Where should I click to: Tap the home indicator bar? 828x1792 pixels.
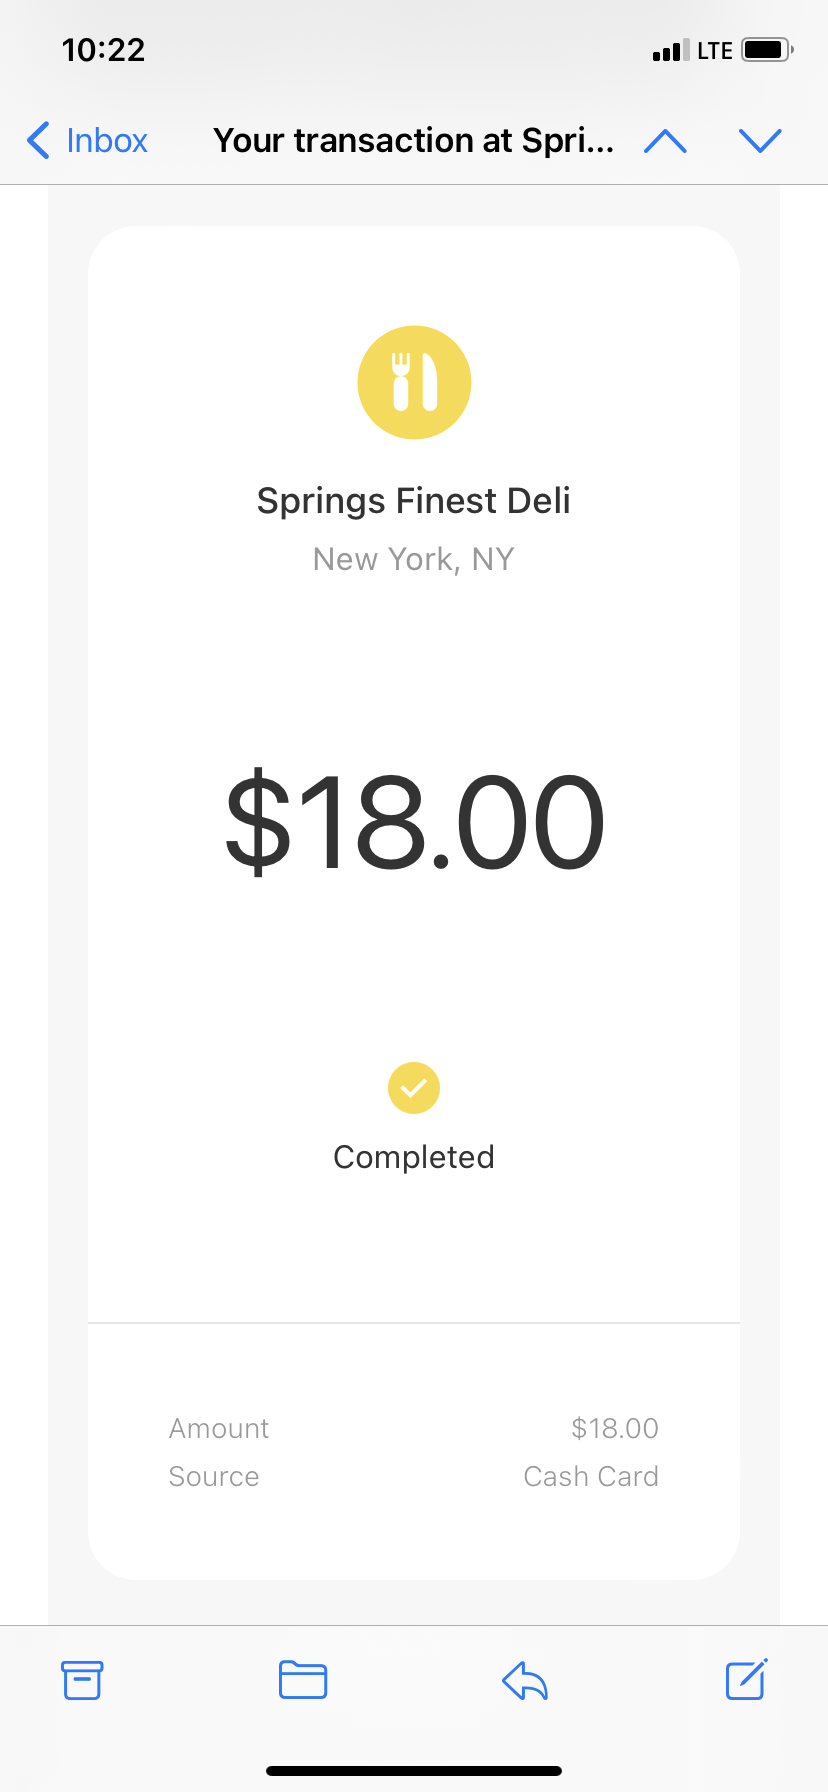coord(414,1771)
